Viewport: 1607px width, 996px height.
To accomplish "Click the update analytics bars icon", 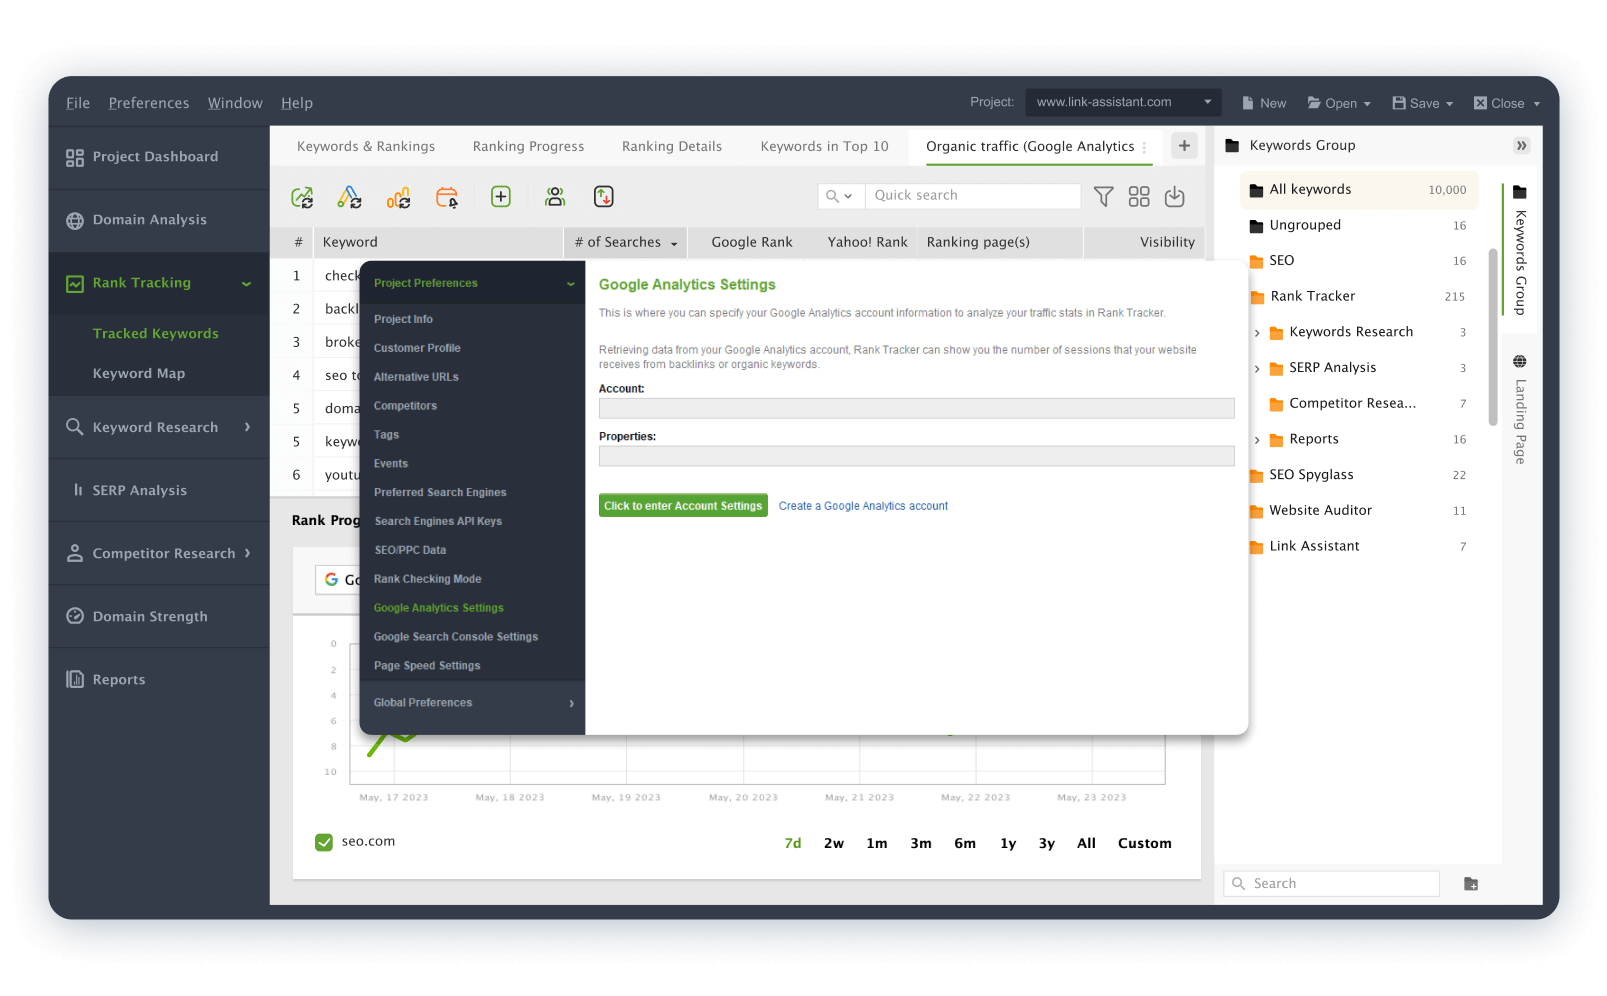I will (398, 197).
